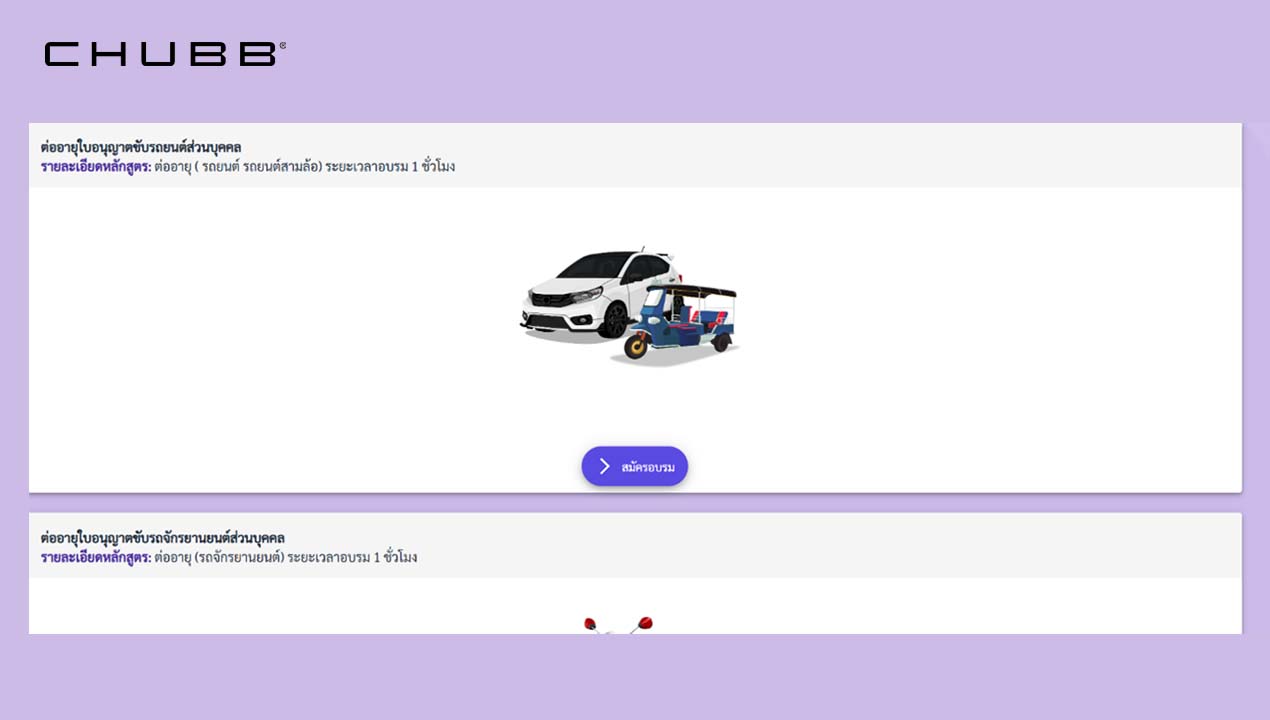Screen dimensions: 1270x720
Task: Click the car course description mentioning รถยนต์สามล้อ
Action: click(x=305, y=166)
